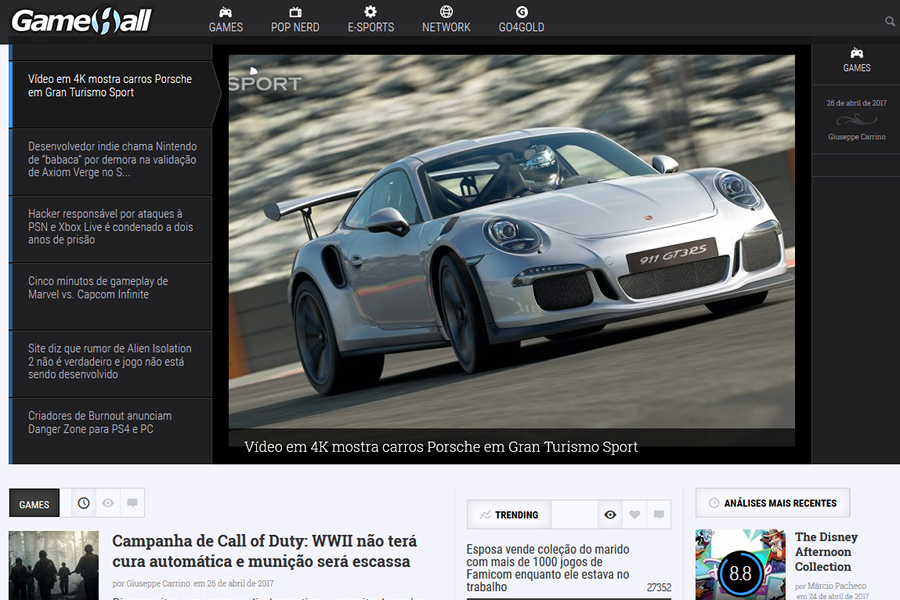The image size is (900, 600).
Task: Select the Análises Mais Recentes tab
Action: pos(773,503)
